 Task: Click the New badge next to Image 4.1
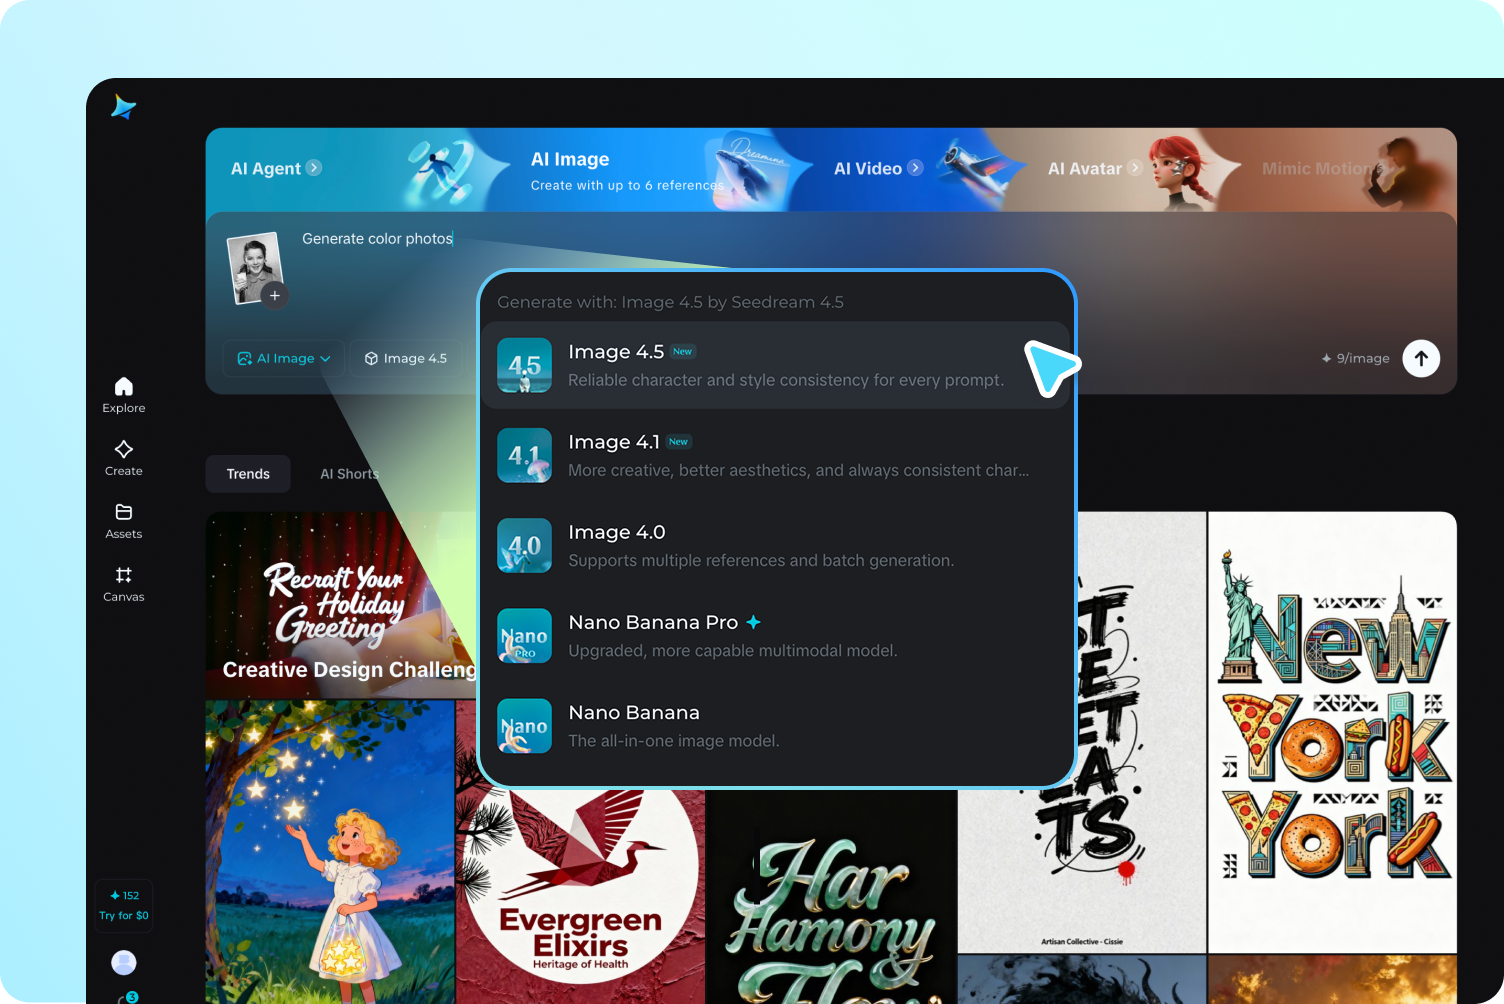tap(679, 441)
